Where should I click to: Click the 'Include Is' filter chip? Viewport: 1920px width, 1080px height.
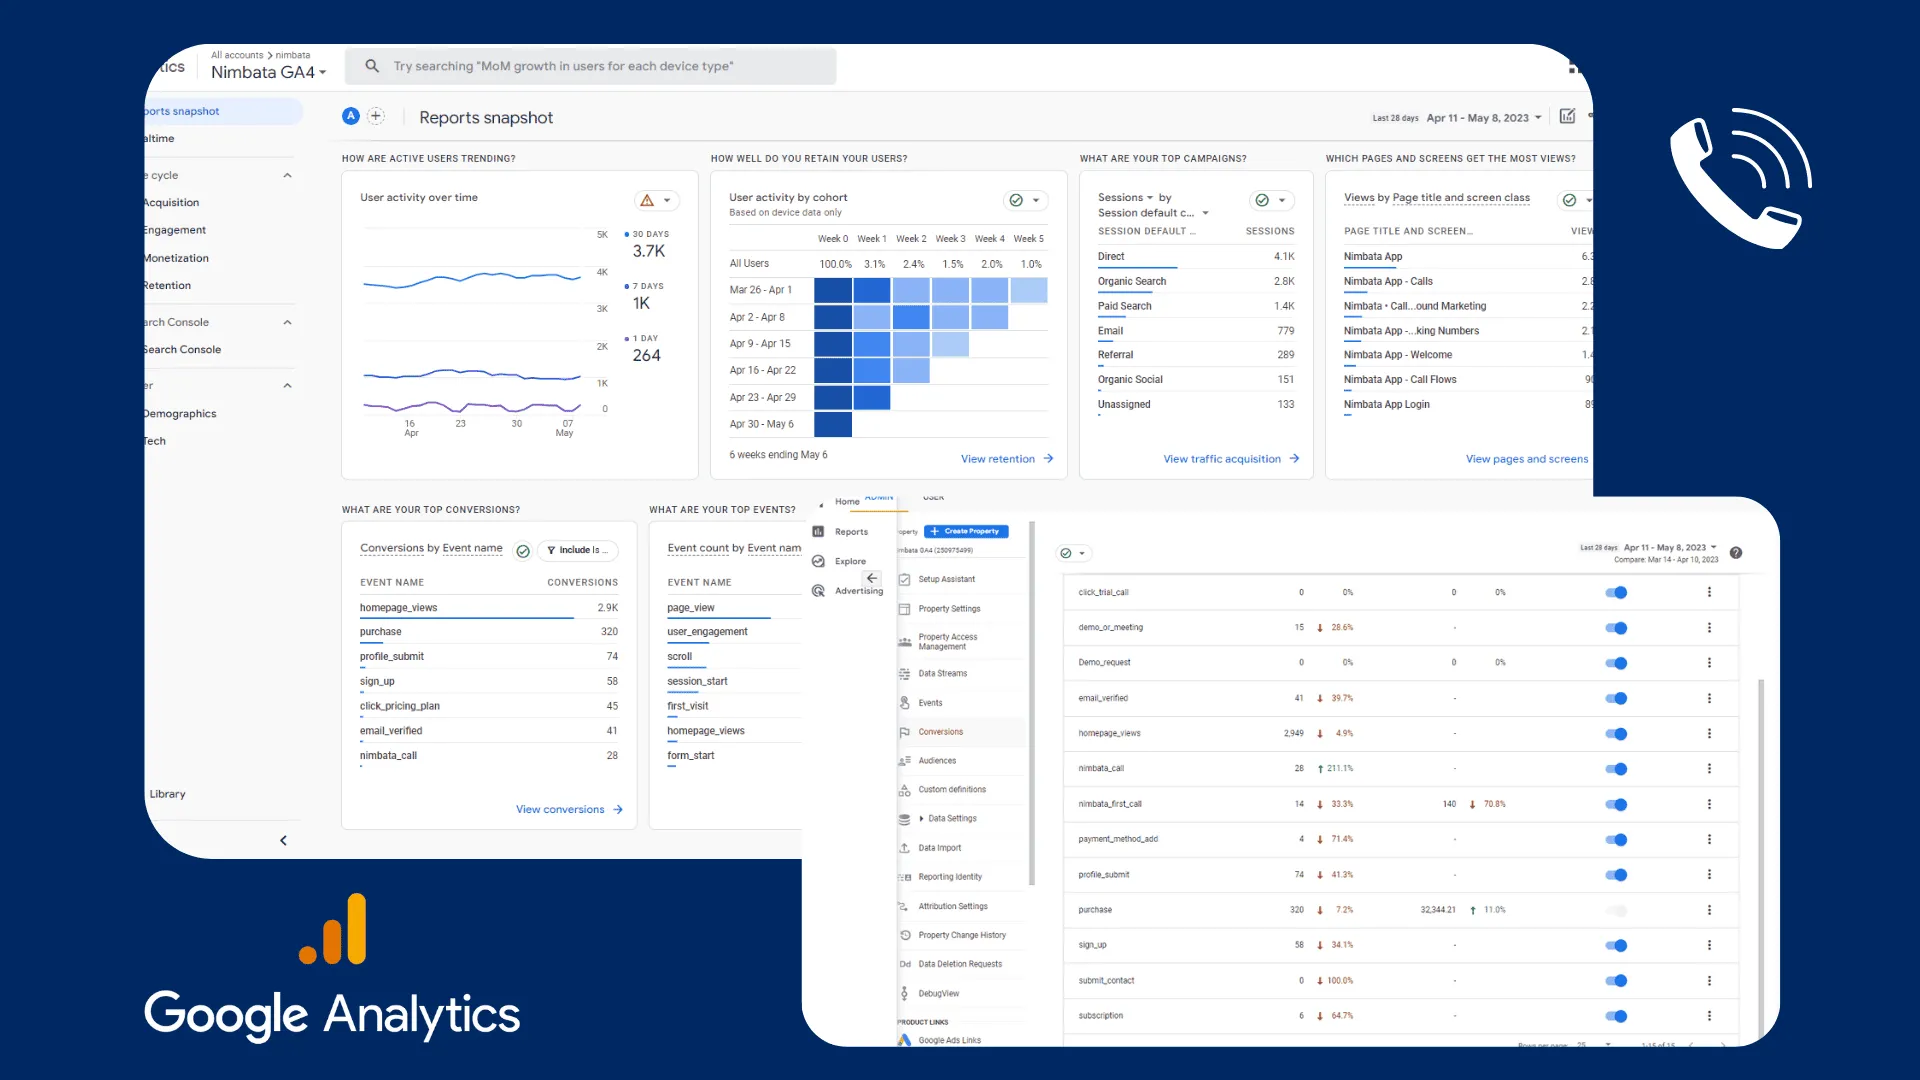point(578,550)
